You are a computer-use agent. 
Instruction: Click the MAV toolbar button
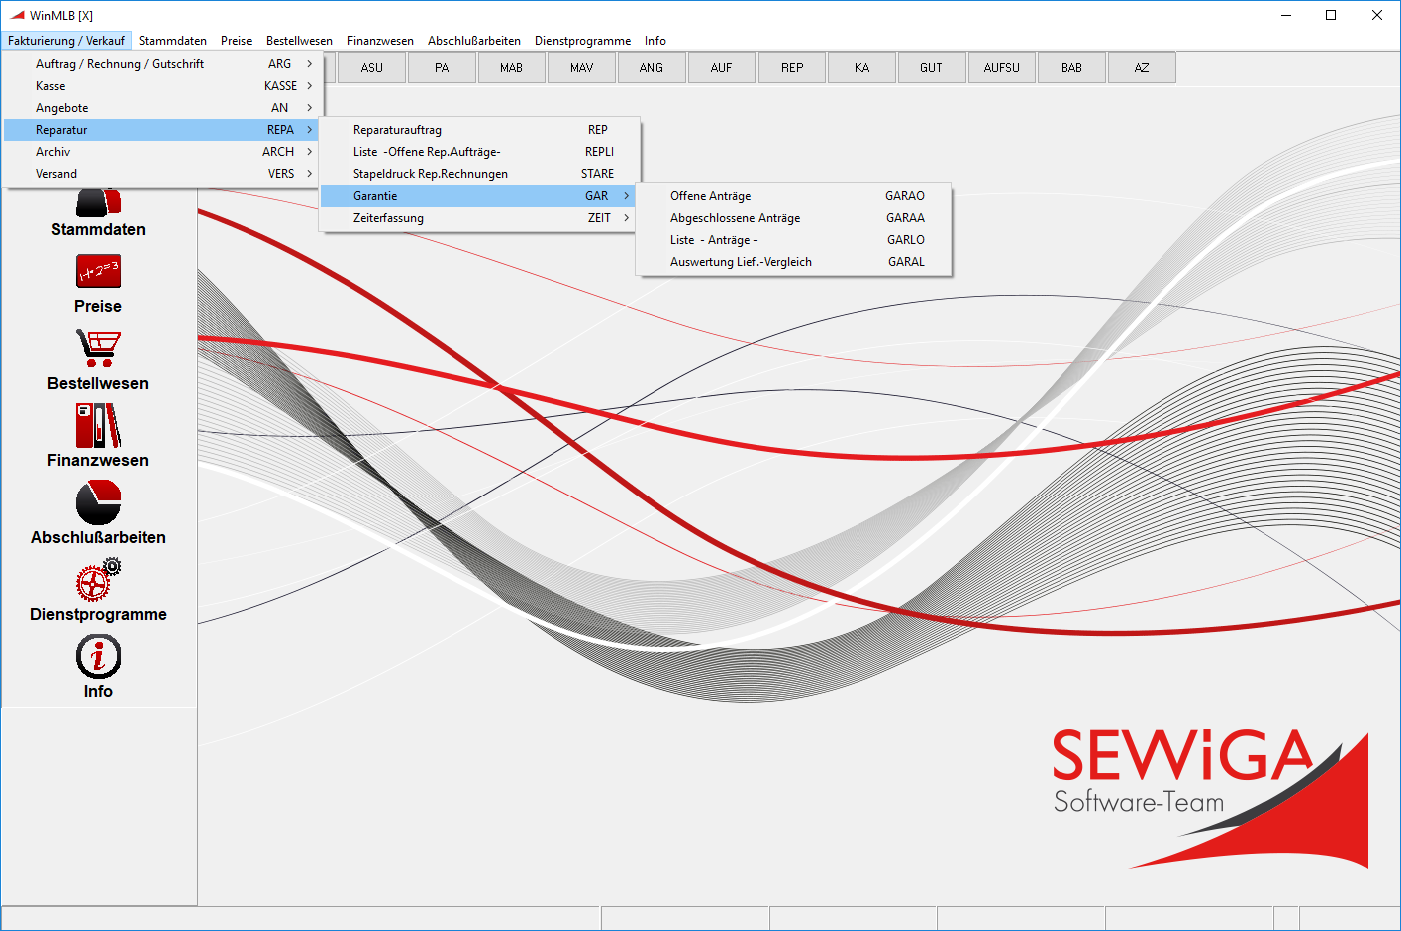pyautogui.click(x=582, y=68)
